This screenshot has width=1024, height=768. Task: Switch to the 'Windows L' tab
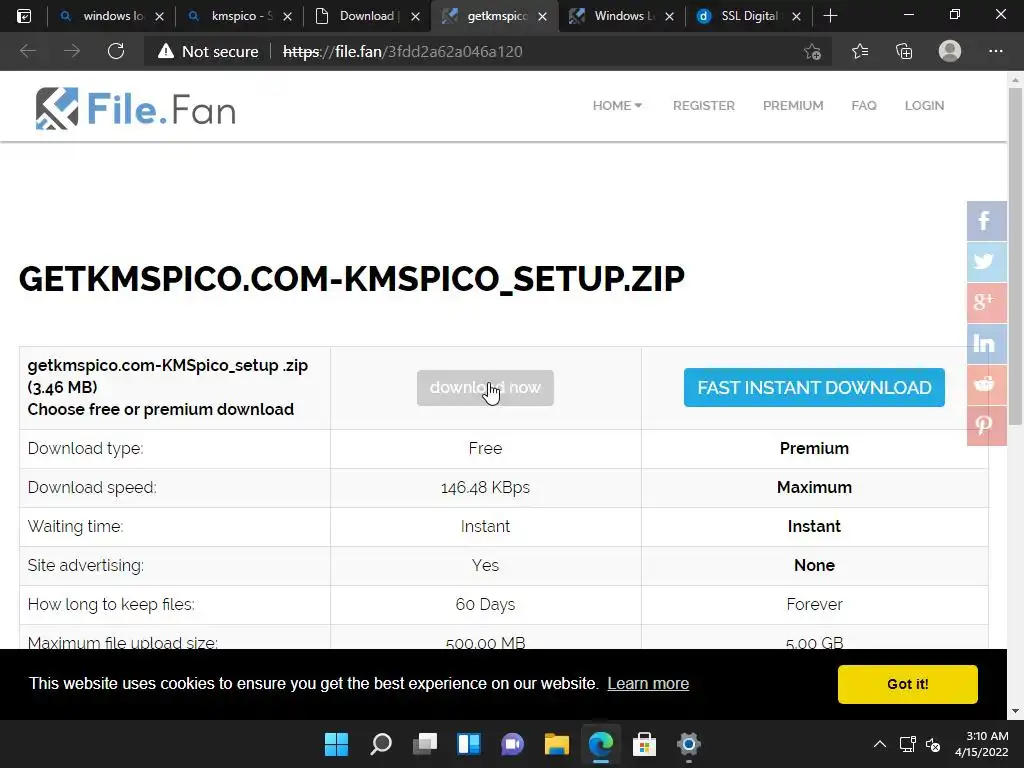(x=622, y=16)
